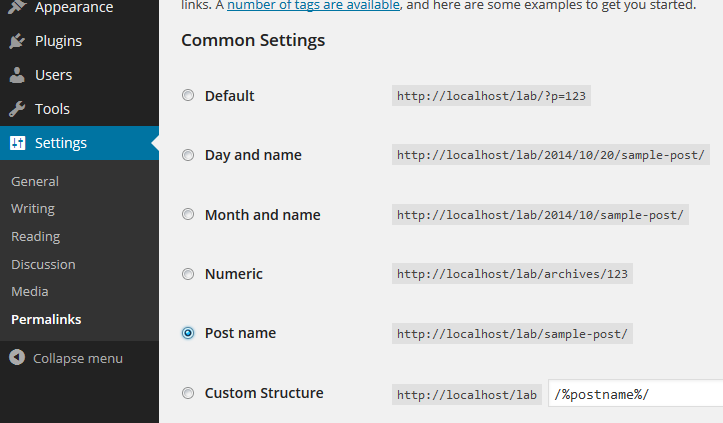The image size is (723, 423).
Task: Open the Media settings submenu item
Action: click(30, 292)
